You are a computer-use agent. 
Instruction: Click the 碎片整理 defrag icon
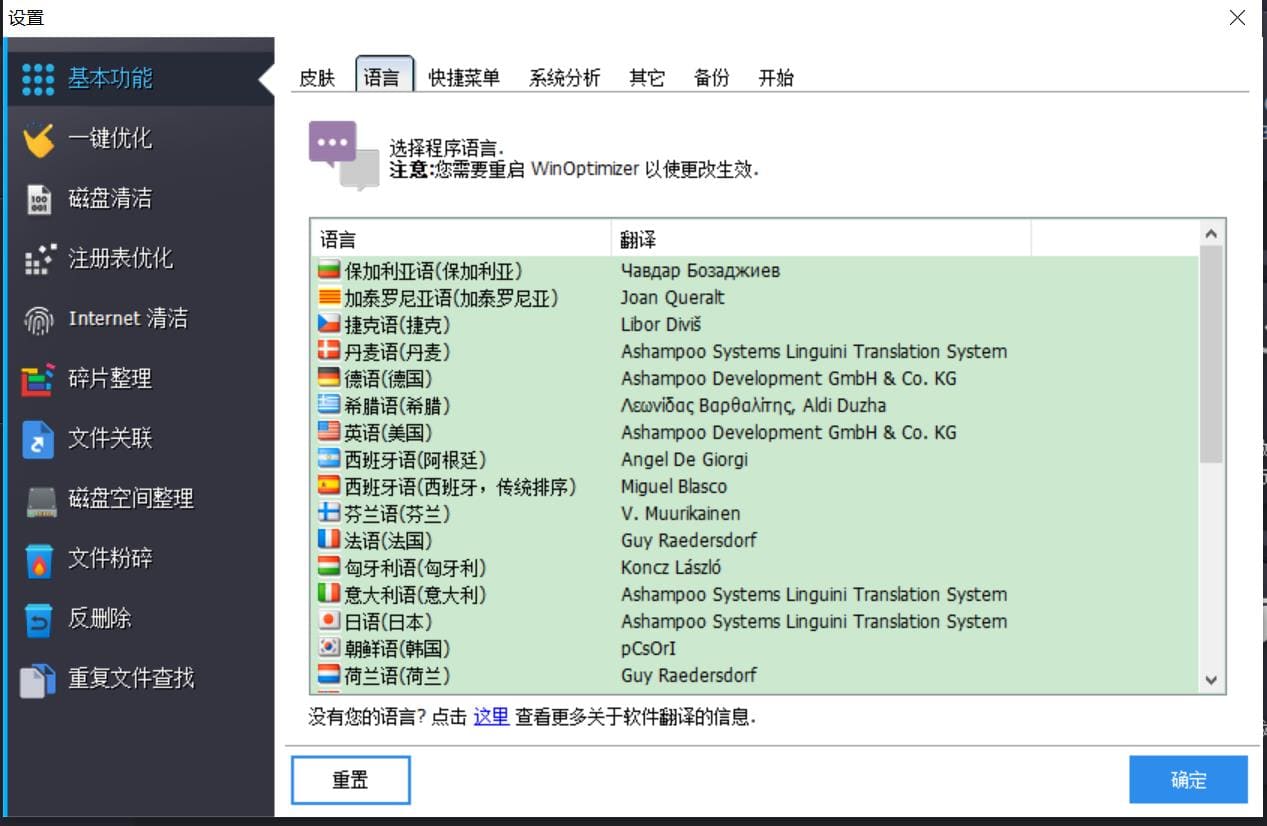pyautogui.click(x=38, y=379)
